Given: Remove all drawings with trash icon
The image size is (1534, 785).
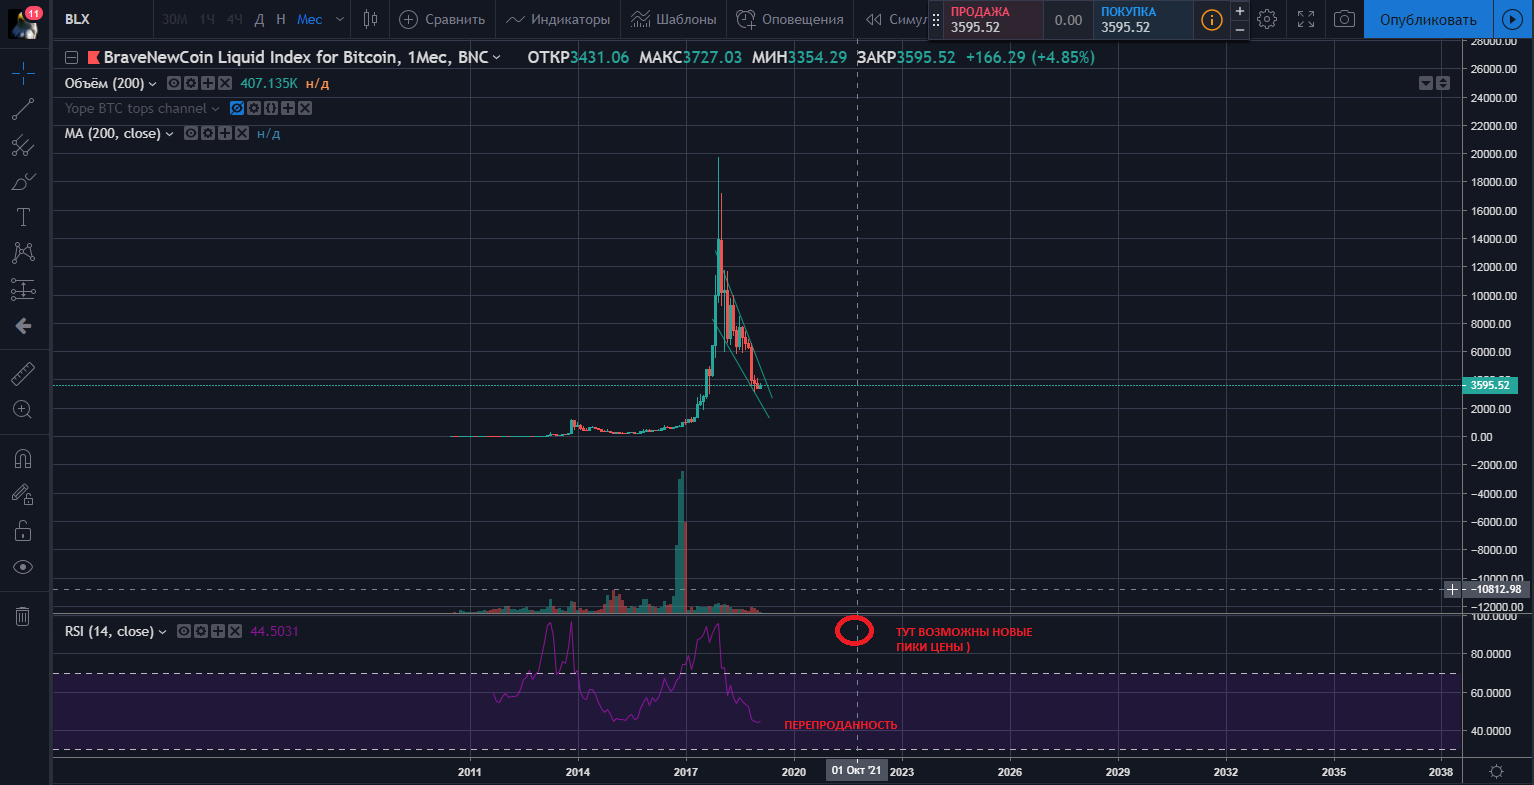Looking at the screenshot, I should [x=23, y=616].
